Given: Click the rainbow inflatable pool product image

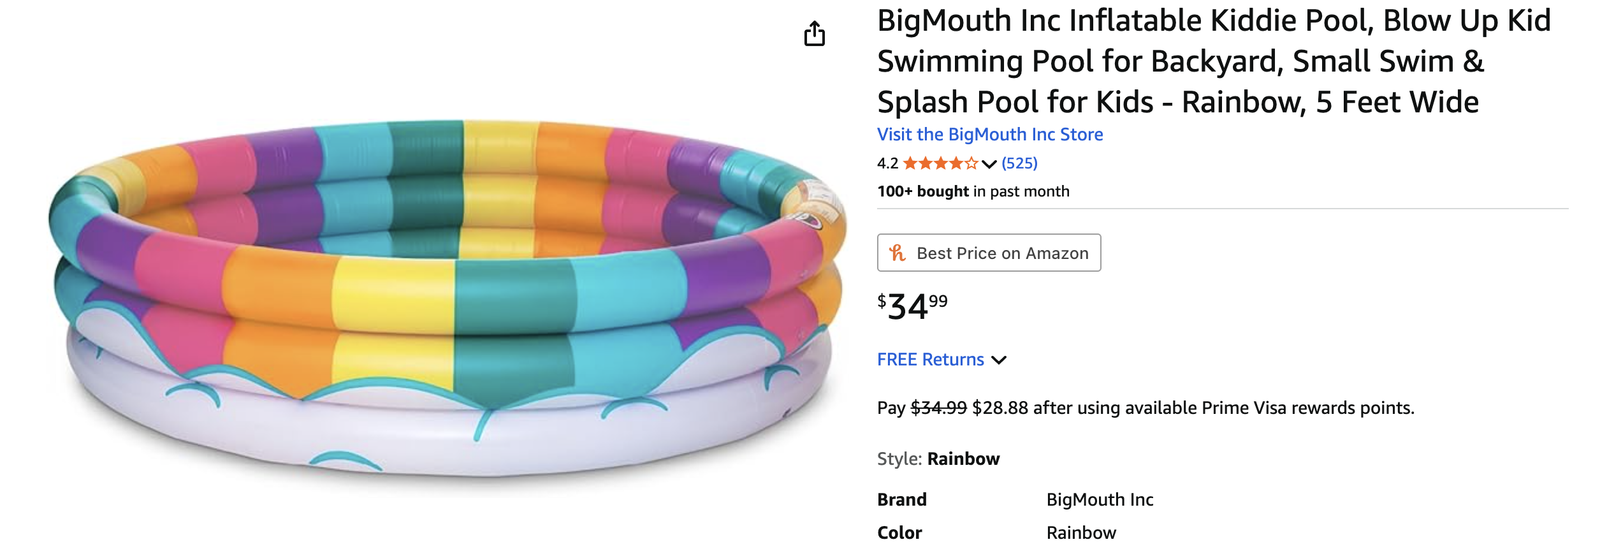Looking at the screenshot, I should [447, 300].
